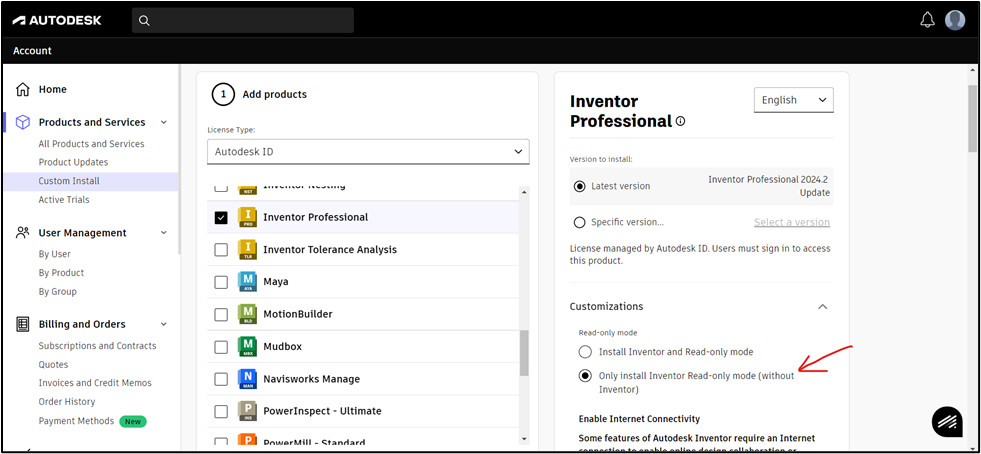Click the info icon beside Inventor Professional
The height and width of the screenshot is (454, 981).
(681, 122)
